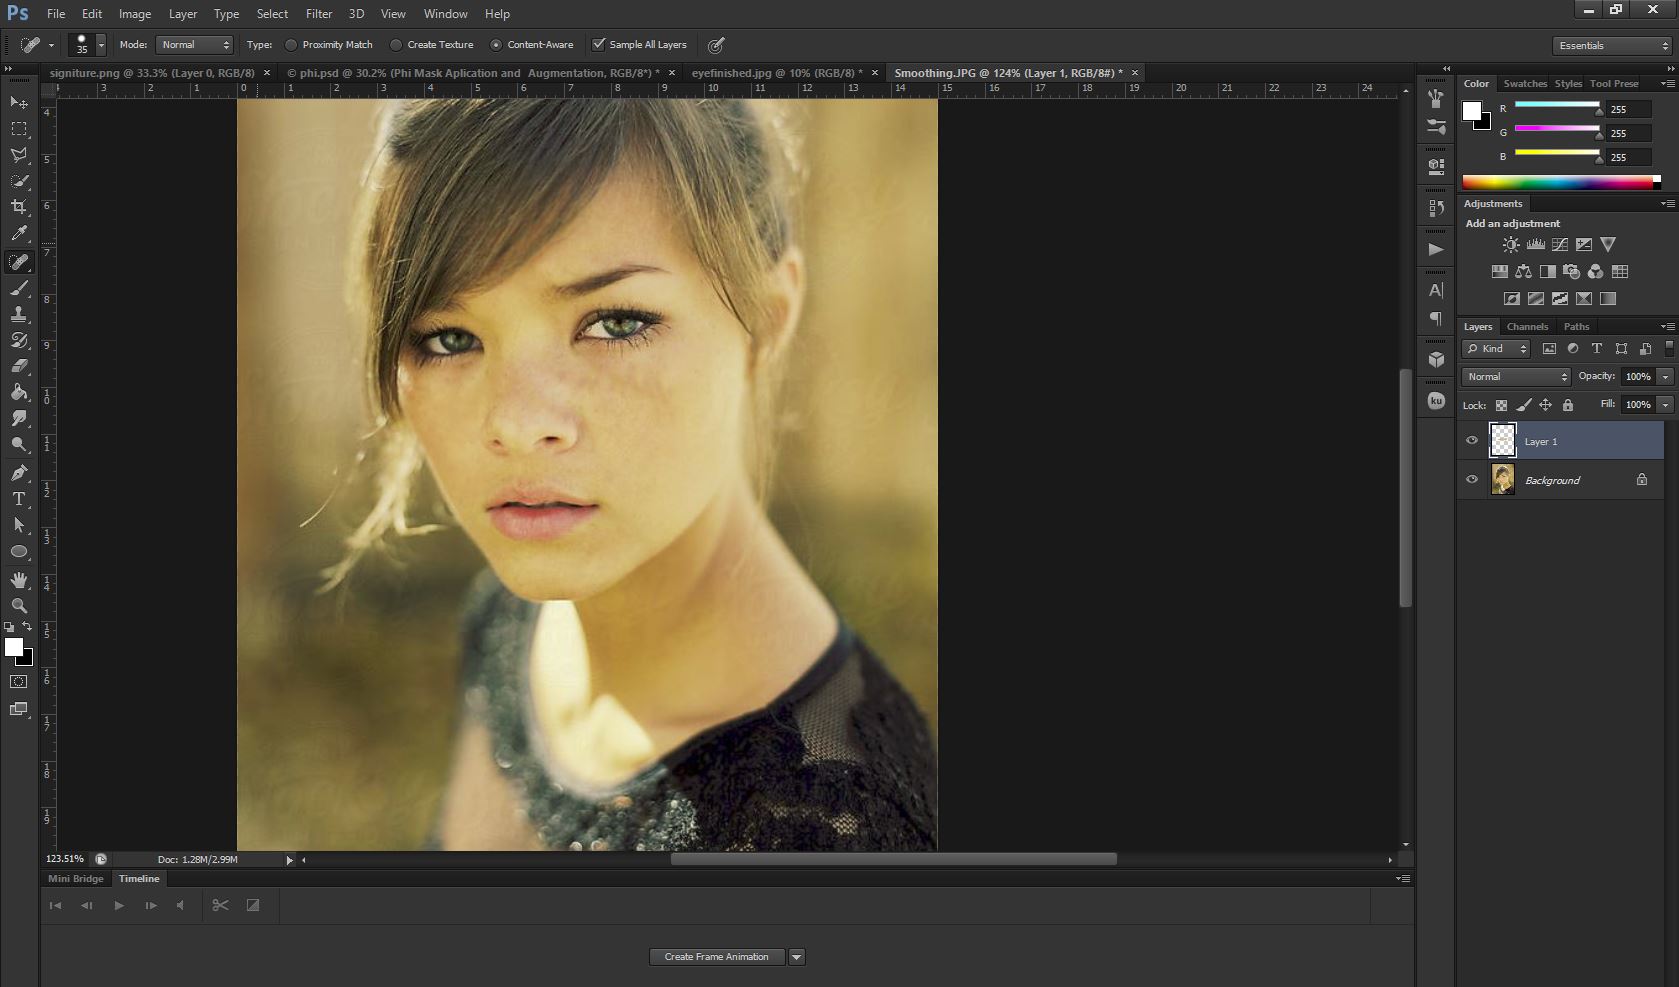1679x987 pixels.
Task: Toggle lock transparent pixels
Action: pyautogui.click(x=1501, y=405)
